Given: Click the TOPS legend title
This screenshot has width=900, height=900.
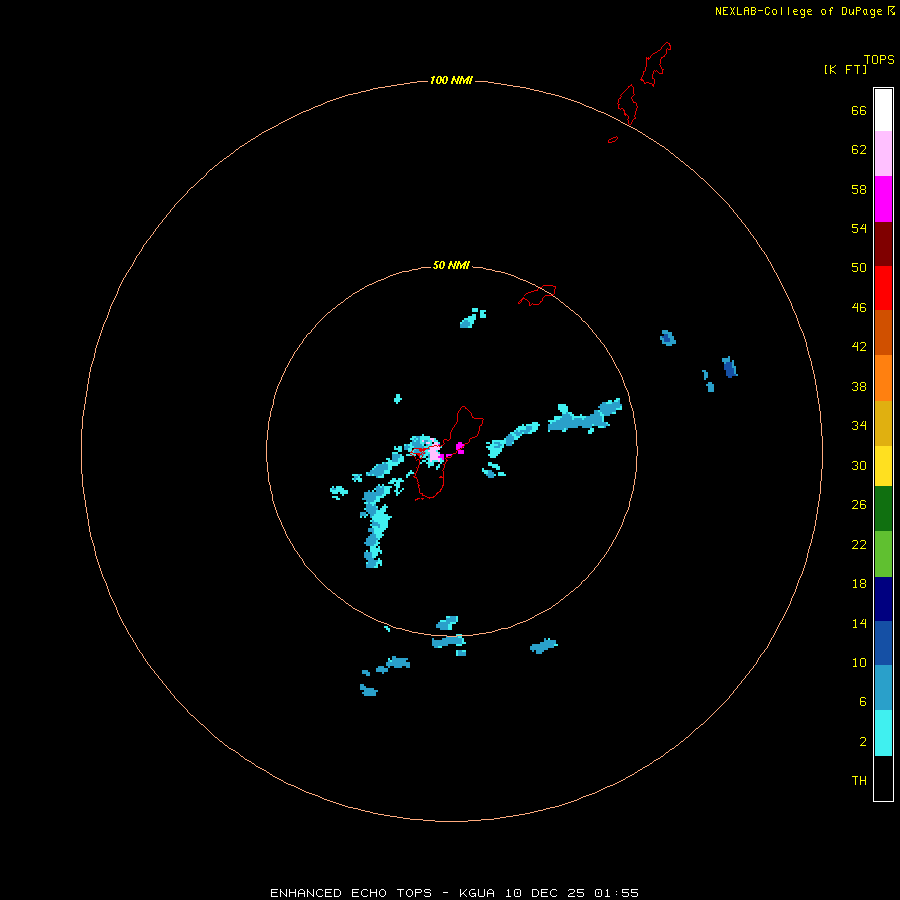Looking at the screenshot, I should [x=879, y=59].
